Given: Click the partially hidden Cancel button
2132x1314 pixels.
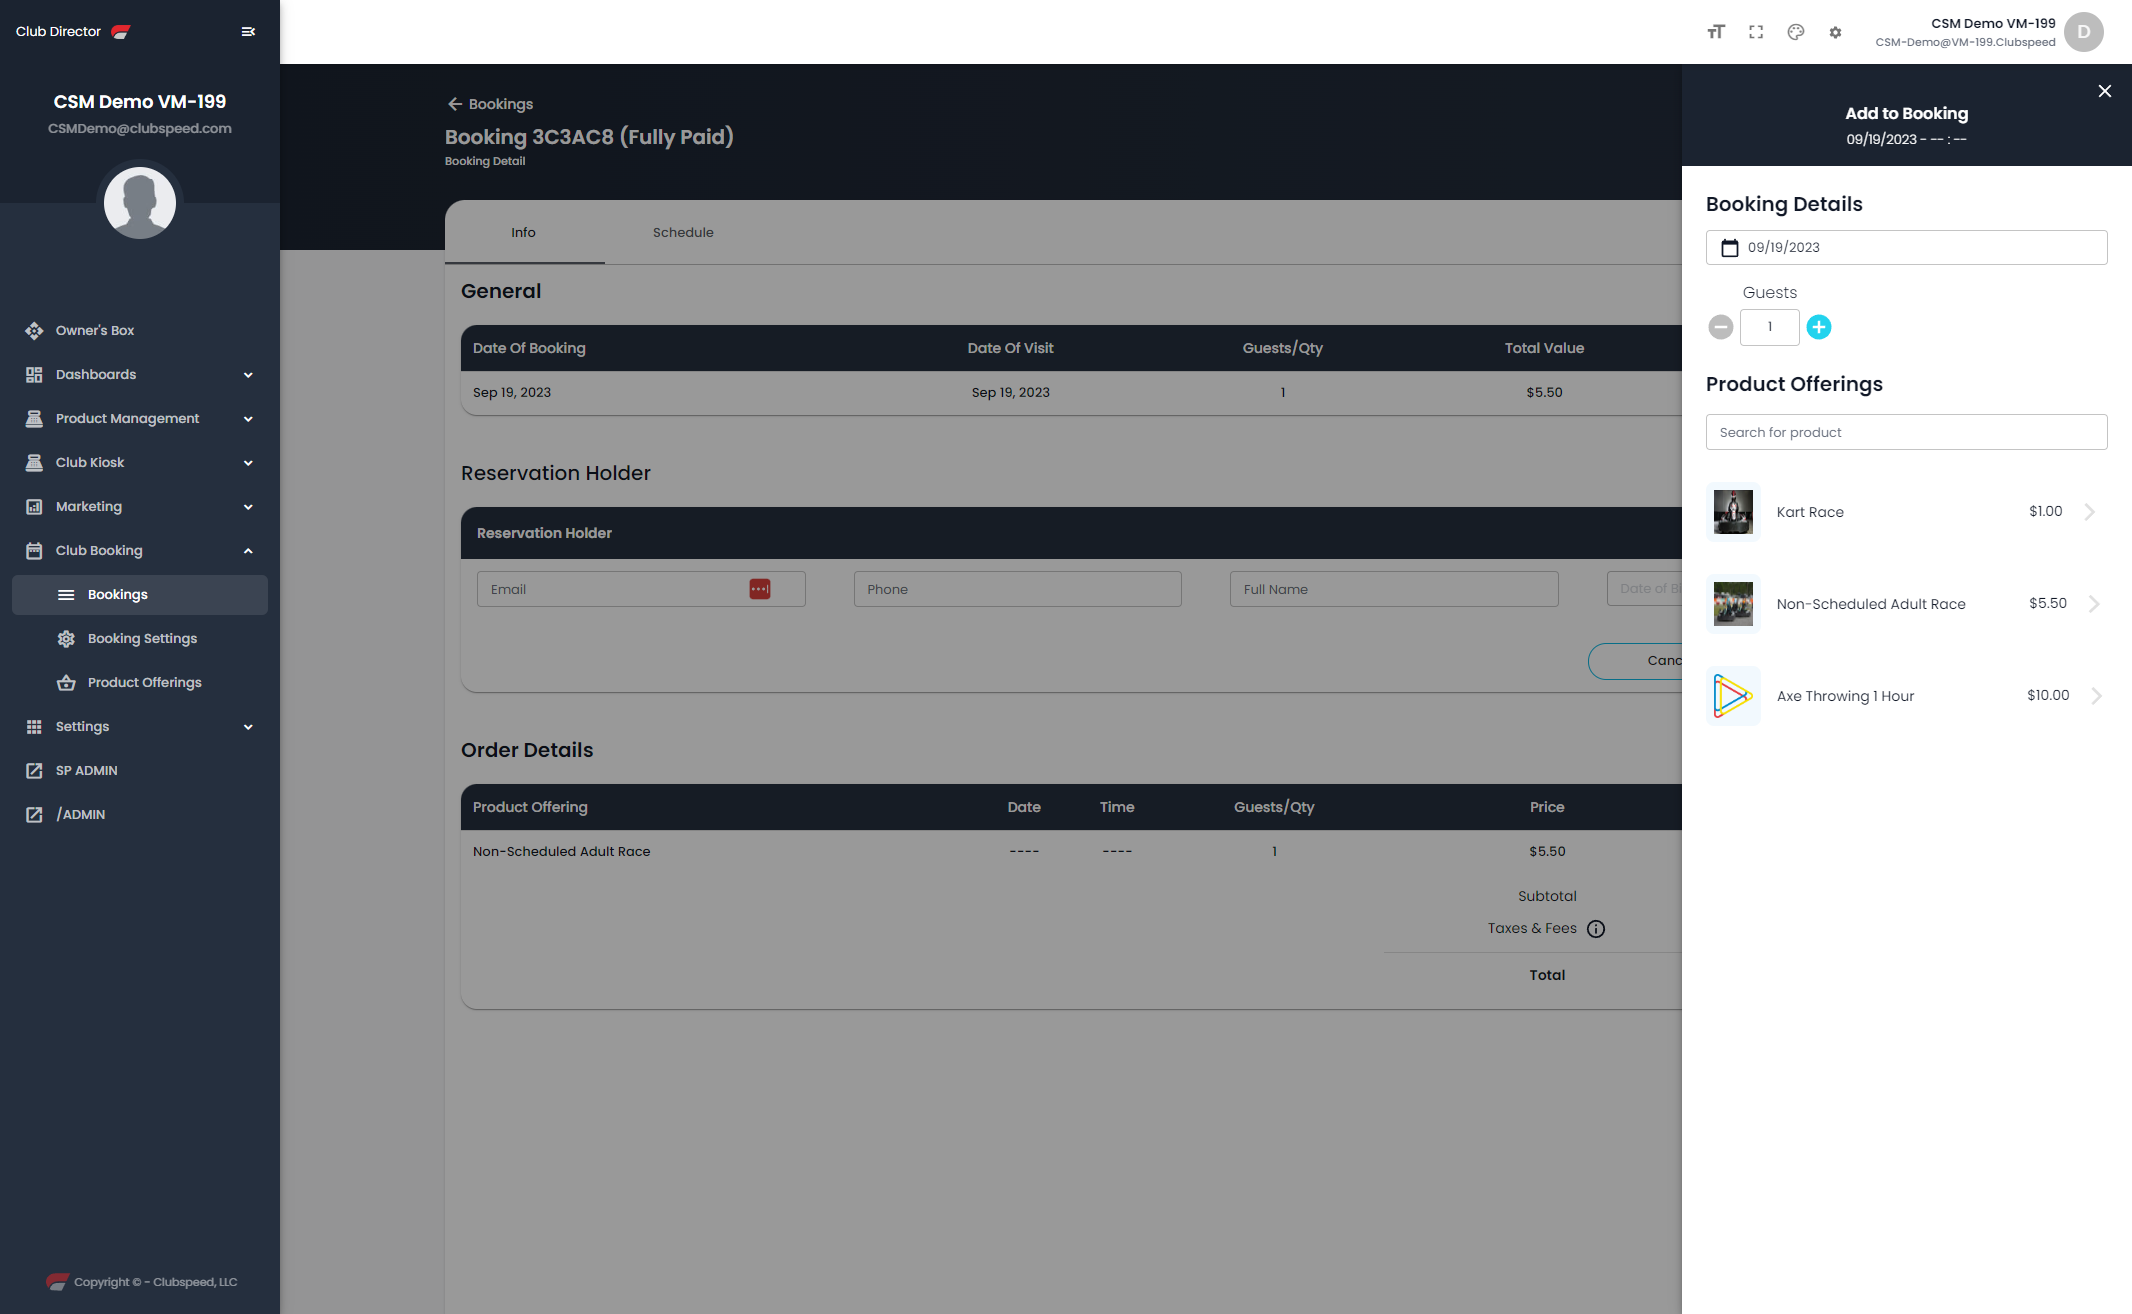Looking at the screenshot, I should point(1636,661).
